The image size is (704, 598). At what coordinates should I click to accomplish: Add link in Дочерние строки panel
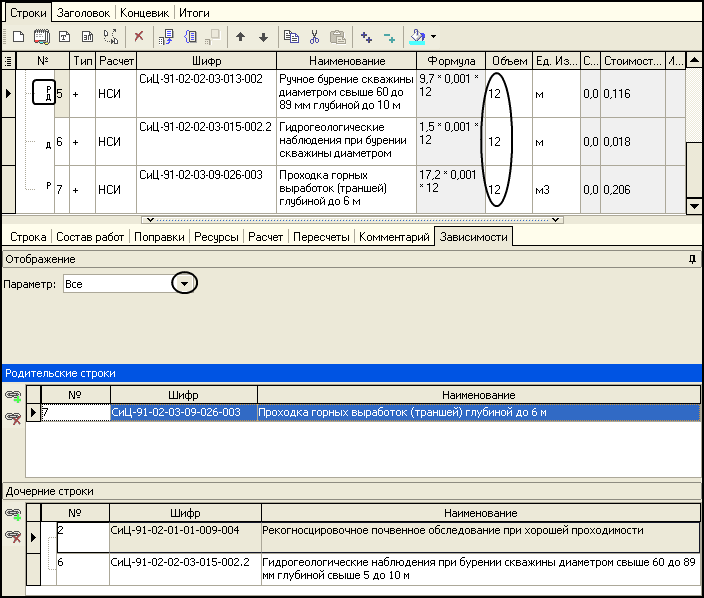tap(13, 514)
